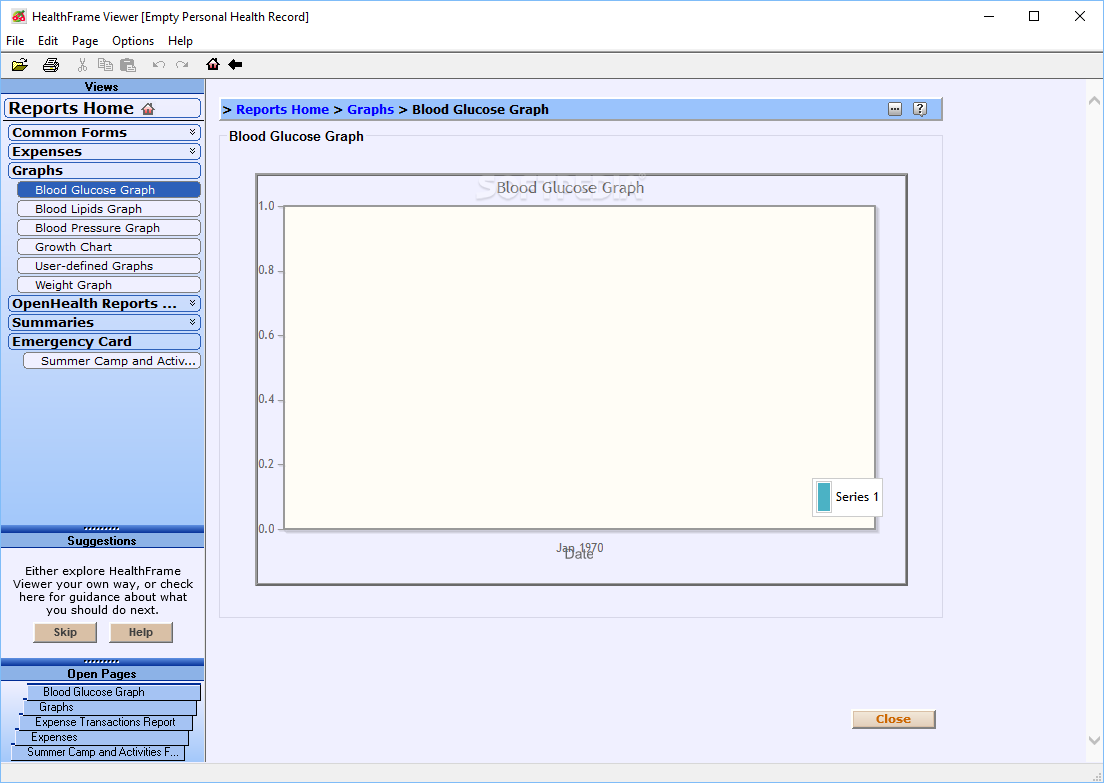Click the orange Close button

893,719
